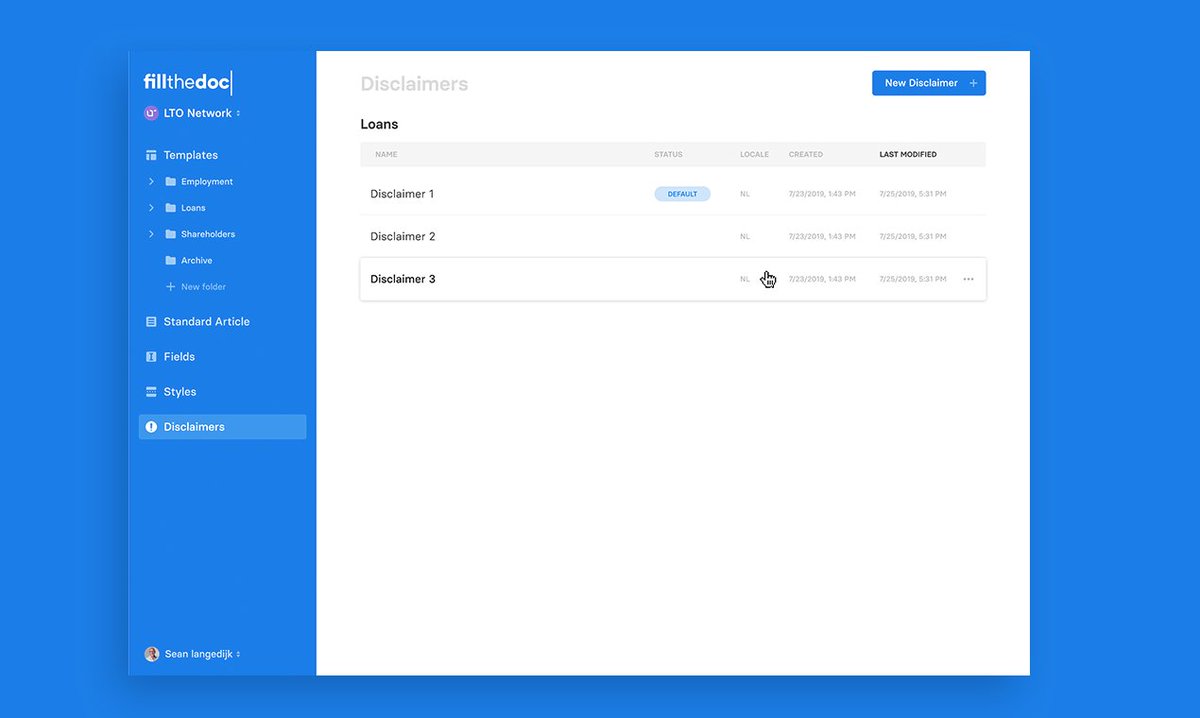
Task: Click the Styles icon
Action: click(x=151, y=392)
